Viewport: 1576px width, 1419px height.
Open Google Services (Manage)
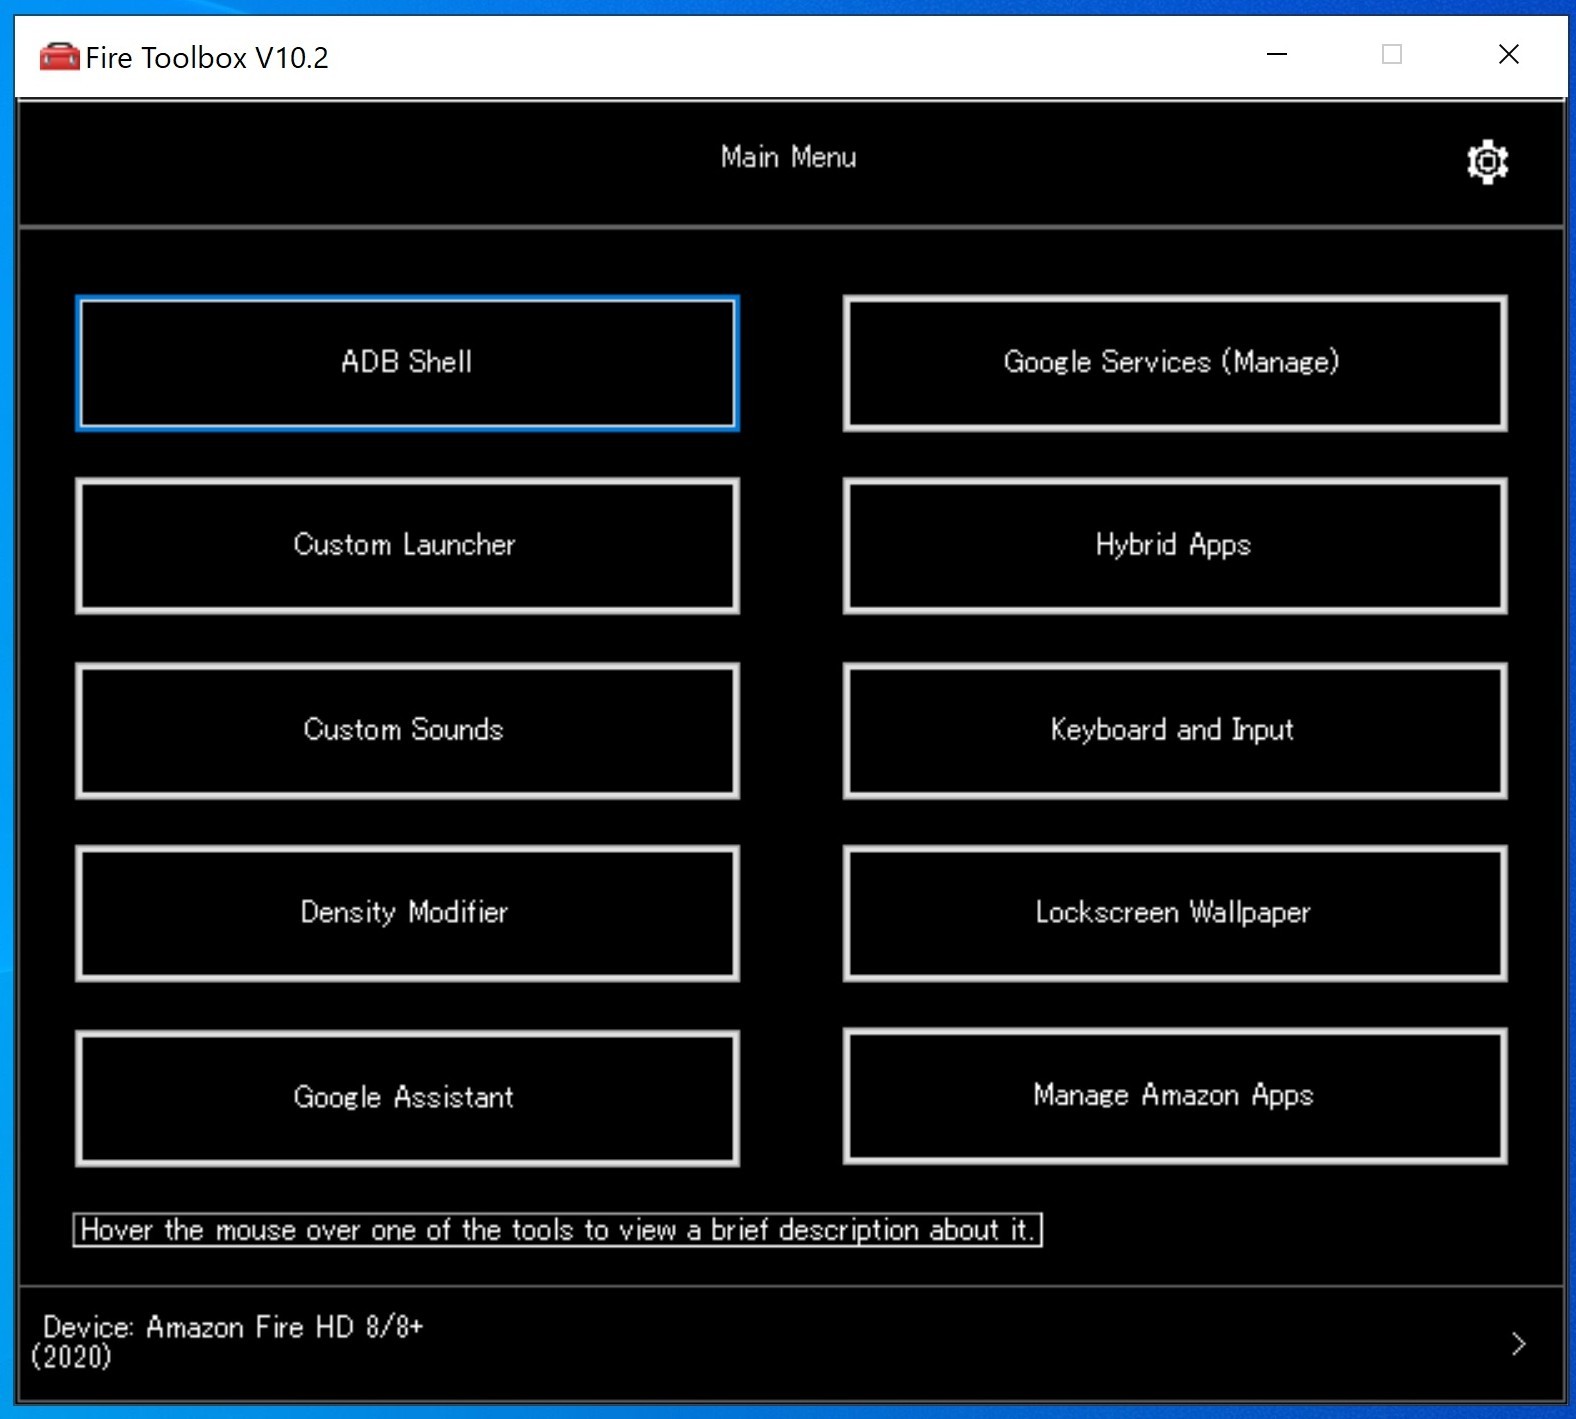click(x=1175, y=363)
